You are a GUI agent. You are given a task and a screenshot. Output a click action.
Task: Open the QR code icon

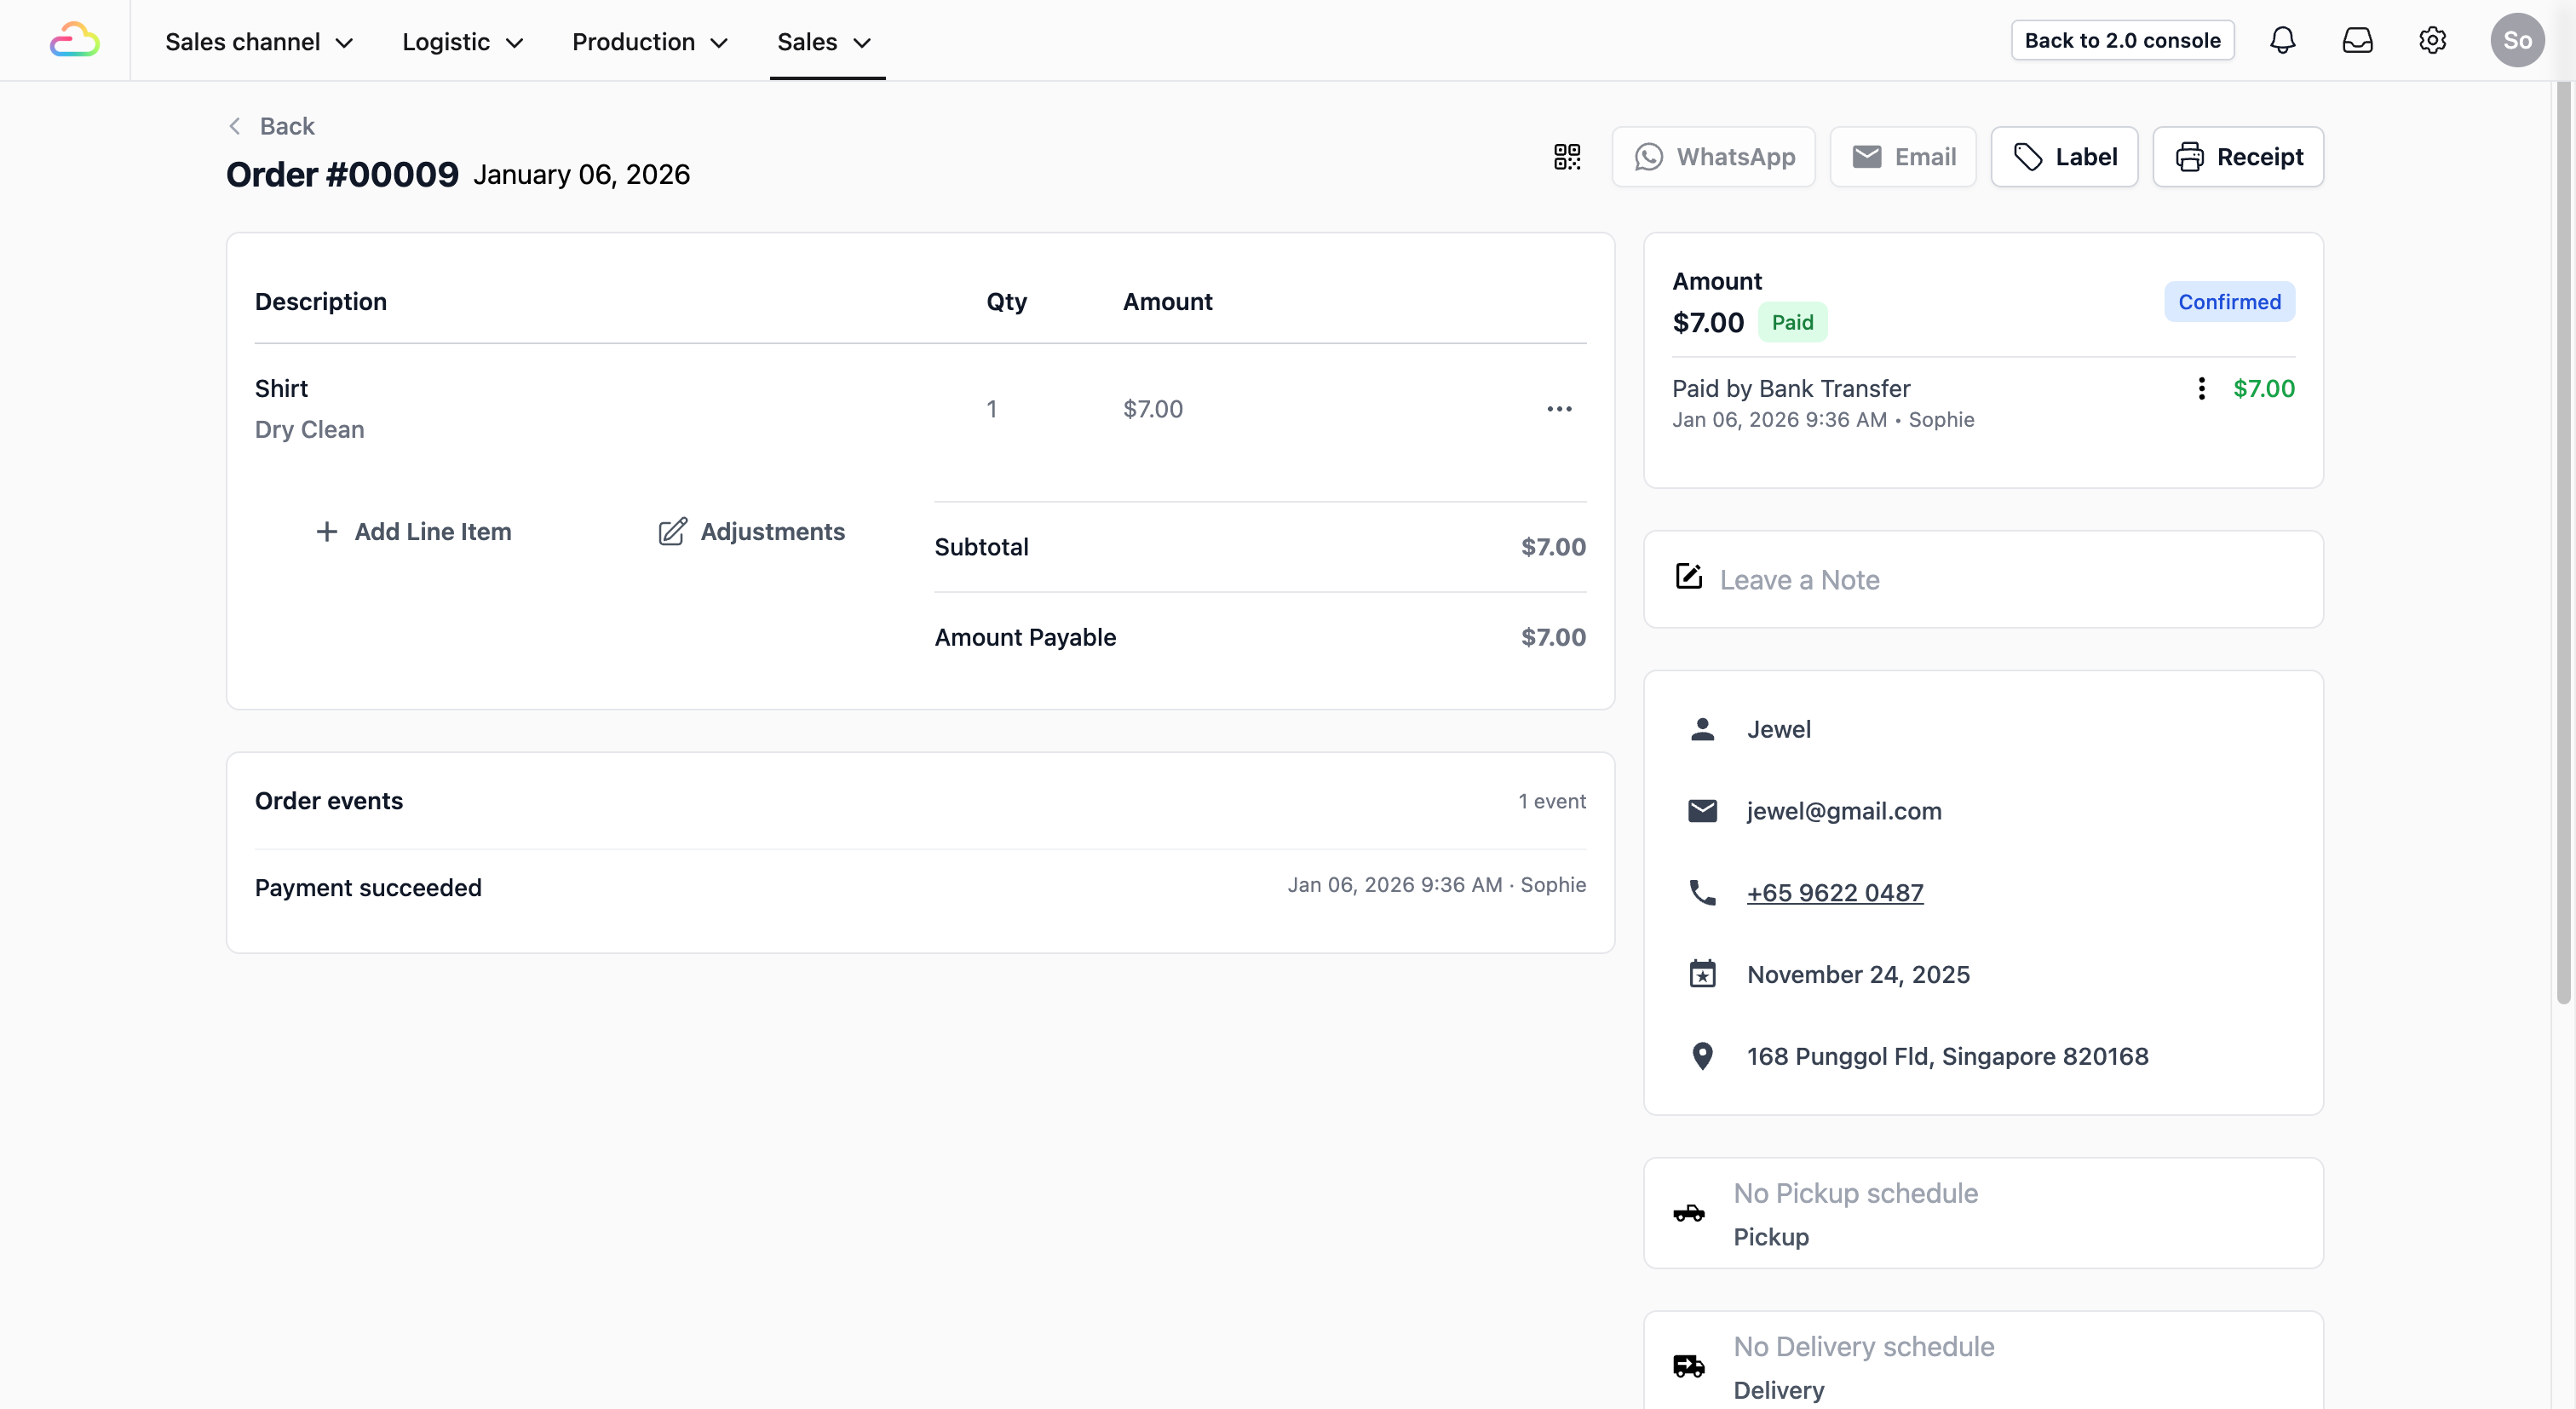1567,157
